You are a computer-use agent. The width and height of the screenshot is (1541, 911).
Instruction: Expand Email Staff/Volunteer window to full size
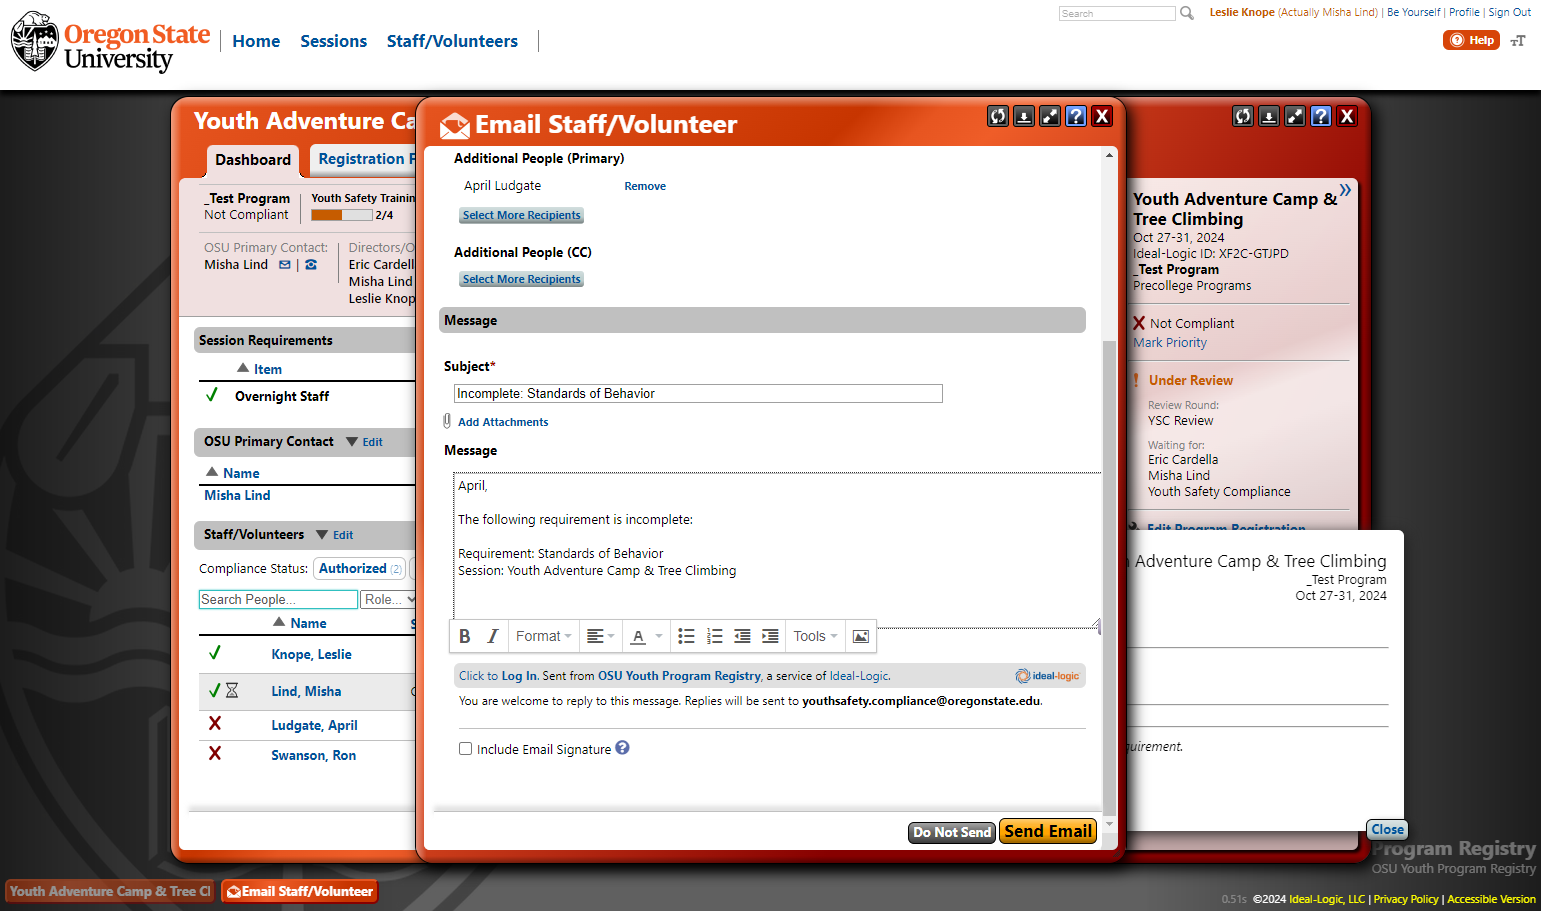[1050, 116]
